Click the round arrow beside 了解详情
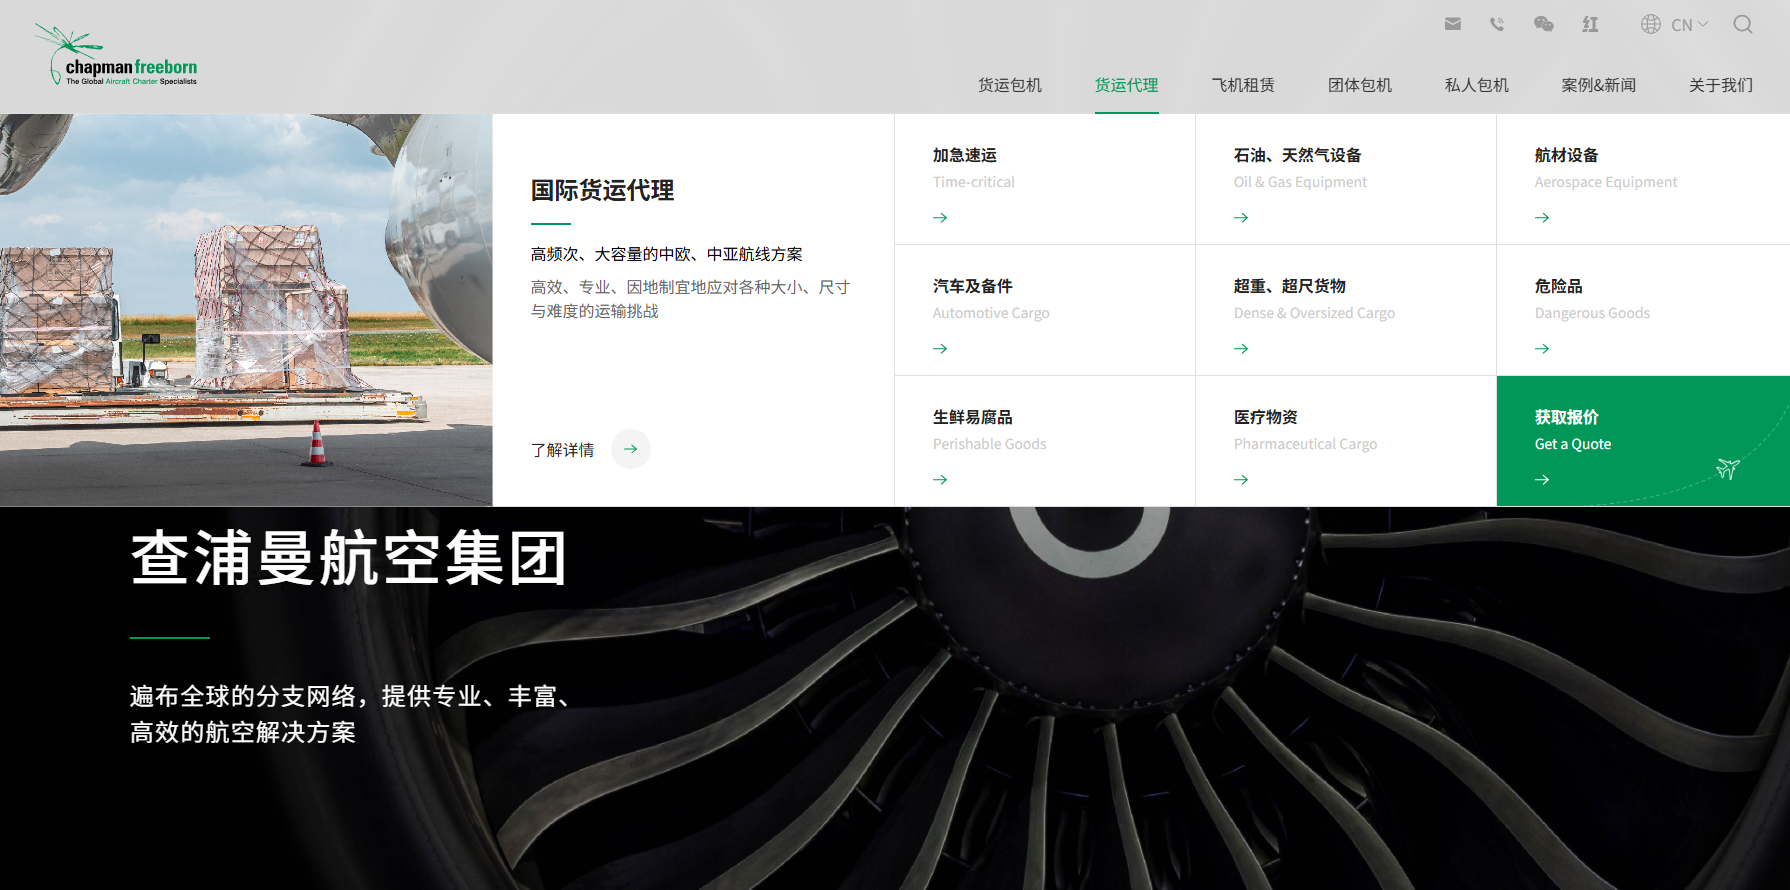1790x890 pixels. point(631,449)
